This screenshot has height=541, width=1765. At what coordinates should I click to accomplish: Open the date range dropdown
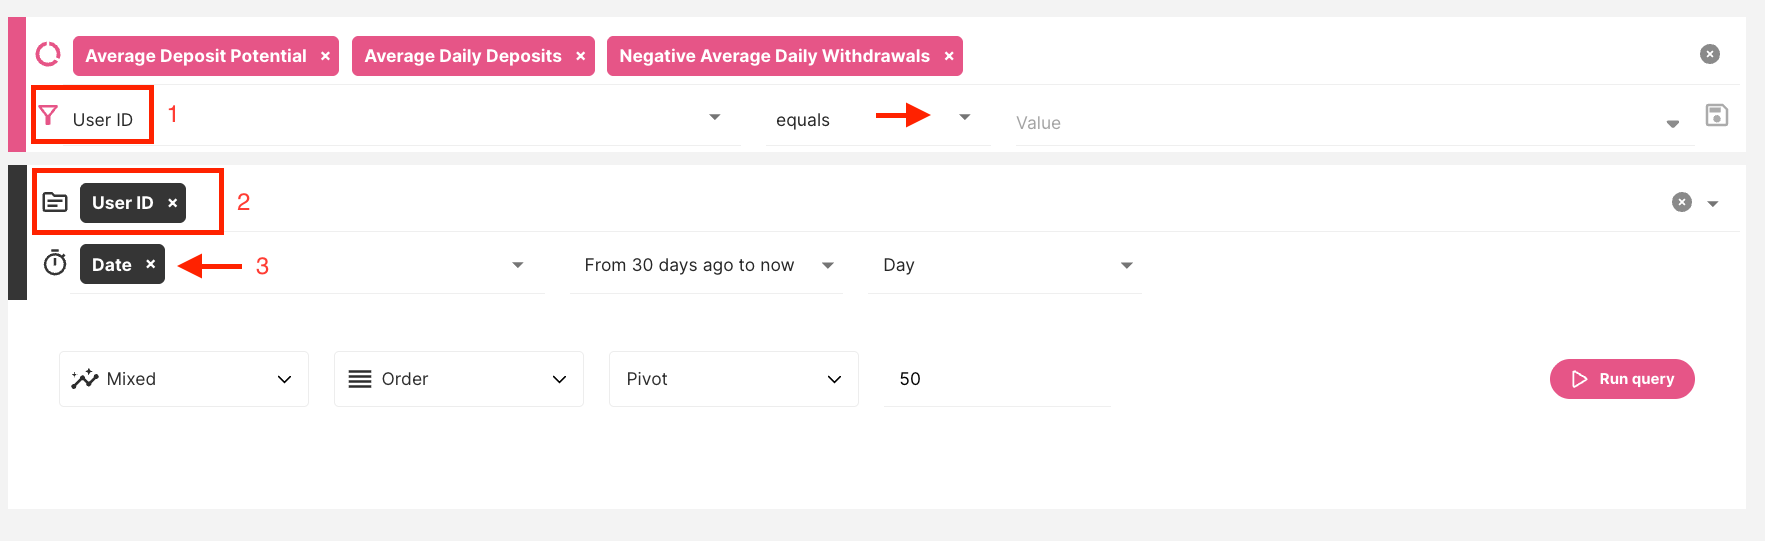point(827,265)
